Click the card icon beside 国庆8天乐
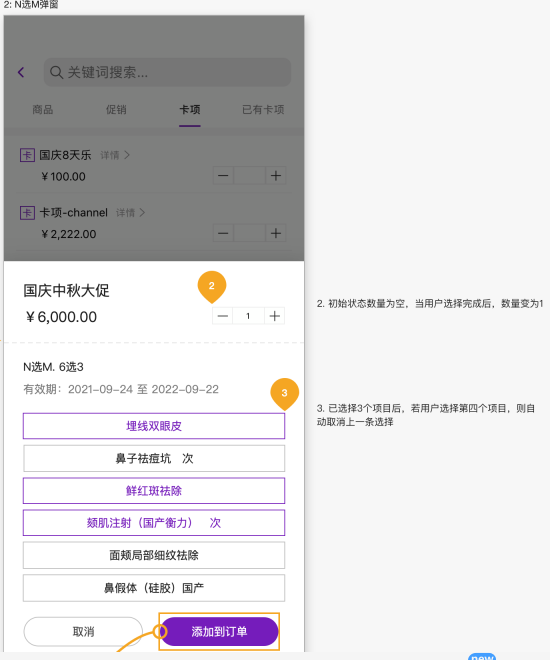Screen dimensions: 550x660 27,155
